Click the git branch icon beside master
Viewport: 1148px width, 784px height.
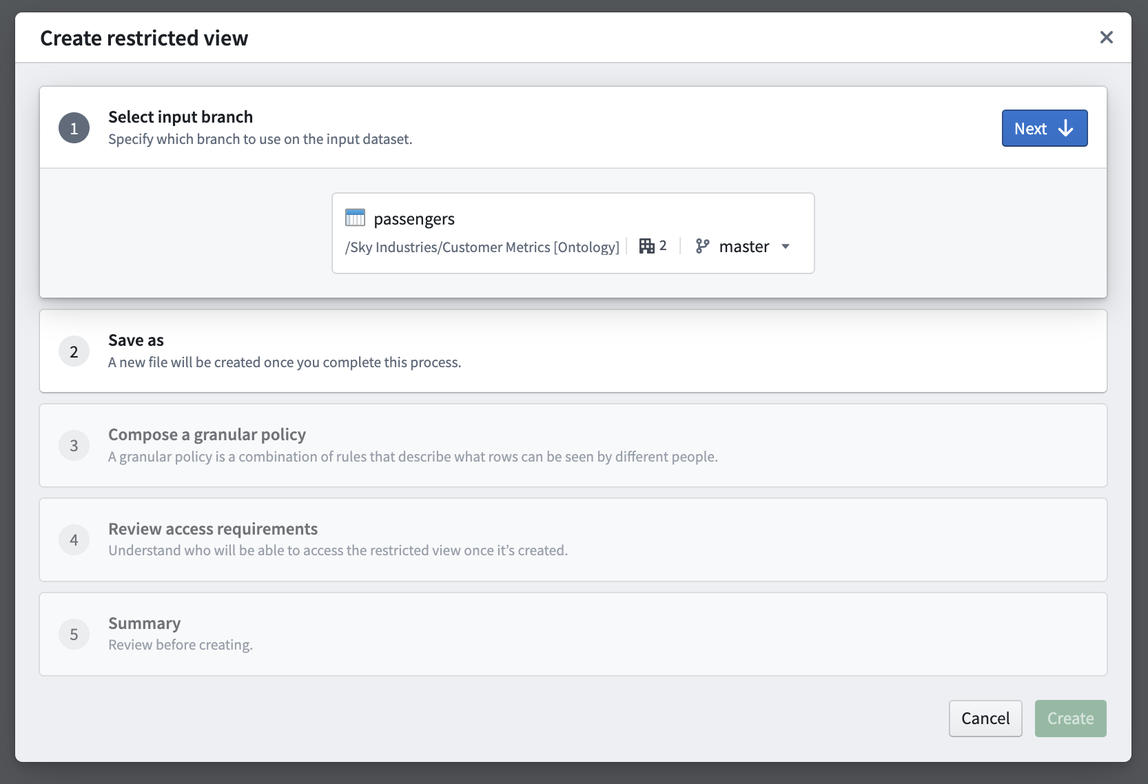coord(702,246)
